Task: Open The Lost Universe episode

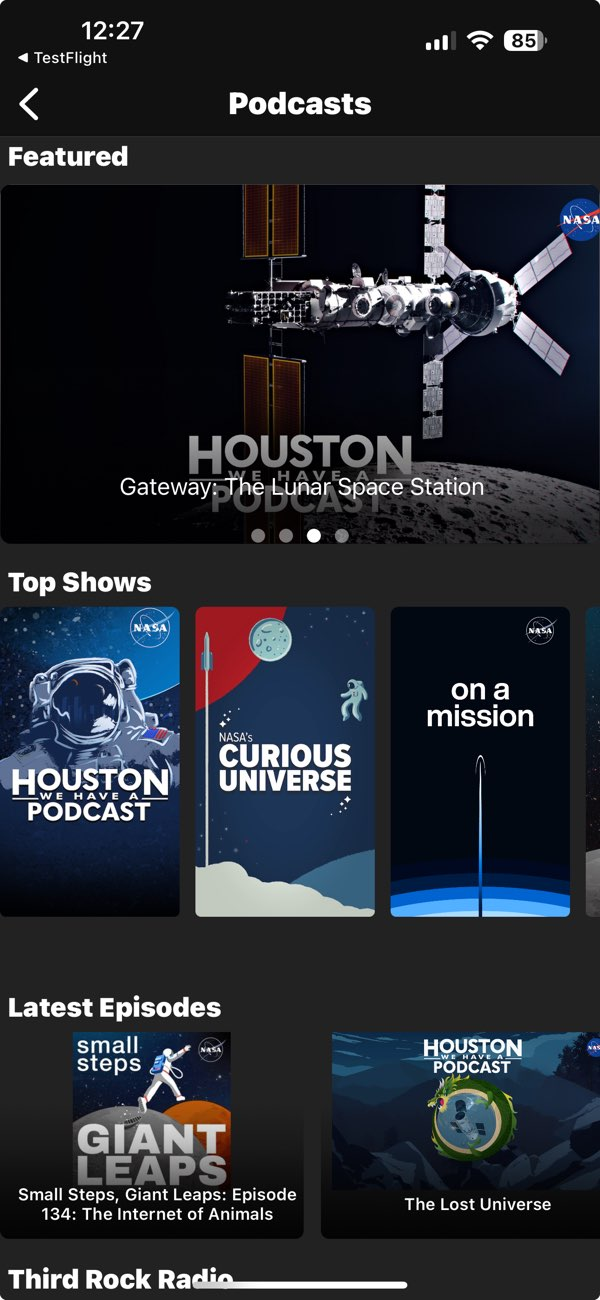Action: [x=460, y=1135]
